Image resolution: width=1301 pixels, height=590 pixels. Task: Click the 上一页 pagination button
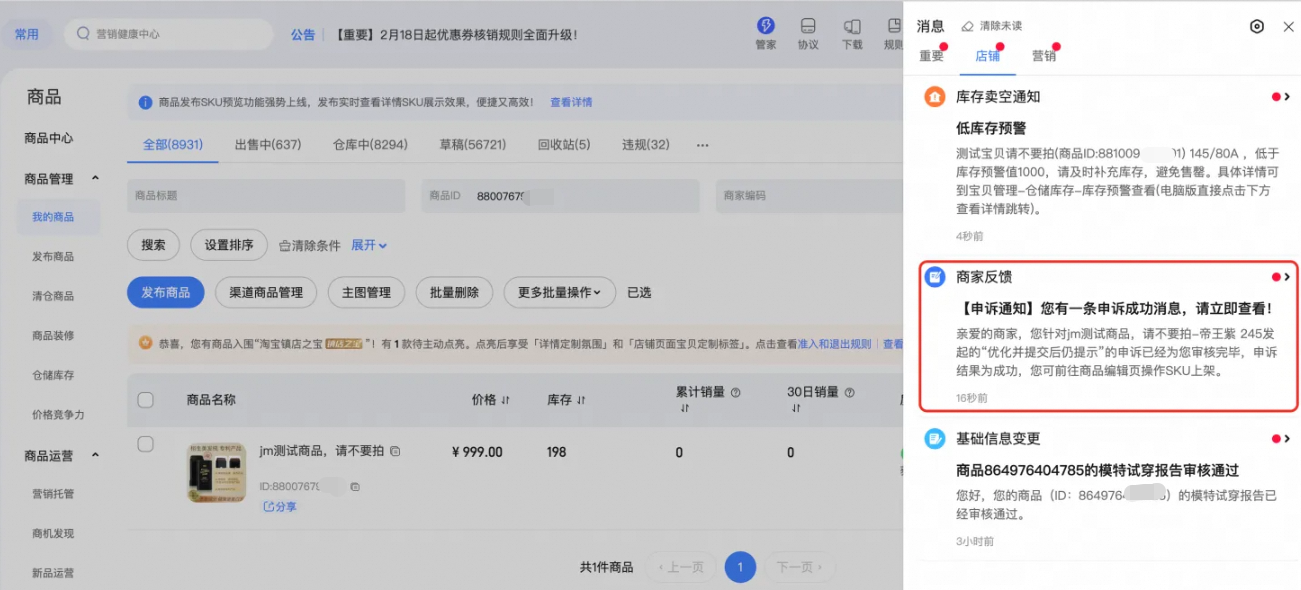pyautogui.click(x=681, y=567)
